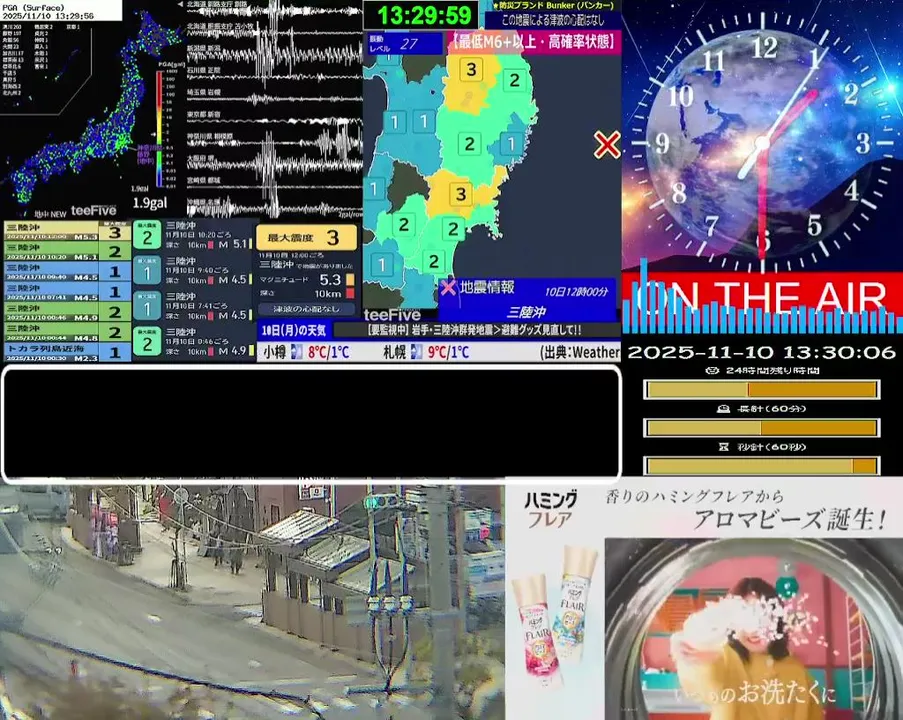
Task: Click the clock icon beside 24時間残り時間
Action: pos(712,370)
